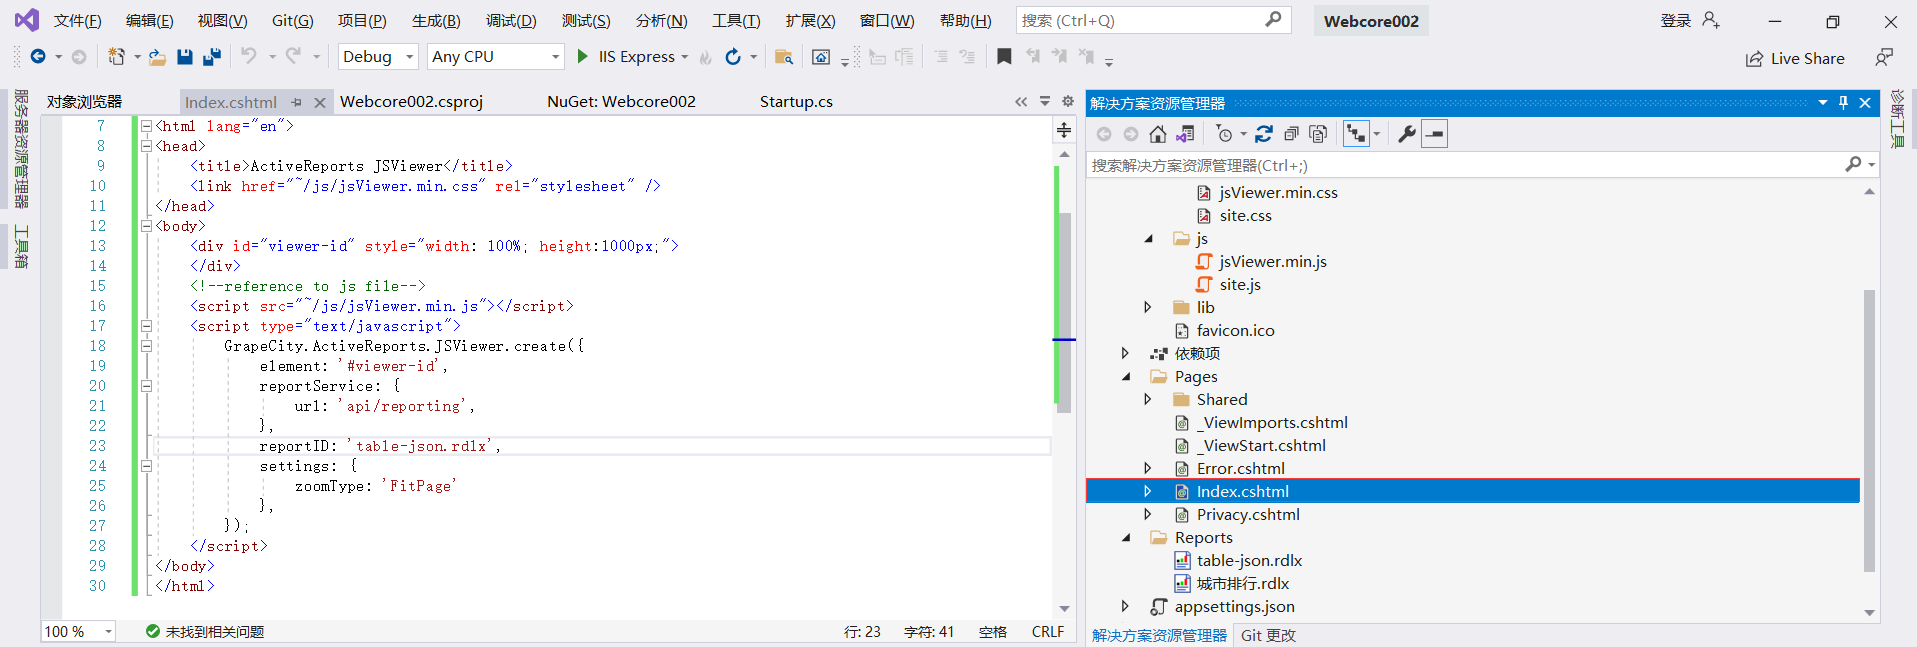The width and height of the screenshot is (1917, 647).
Task: Click the feedback icon beside Live Share
Action: [x=1884, y=58]
